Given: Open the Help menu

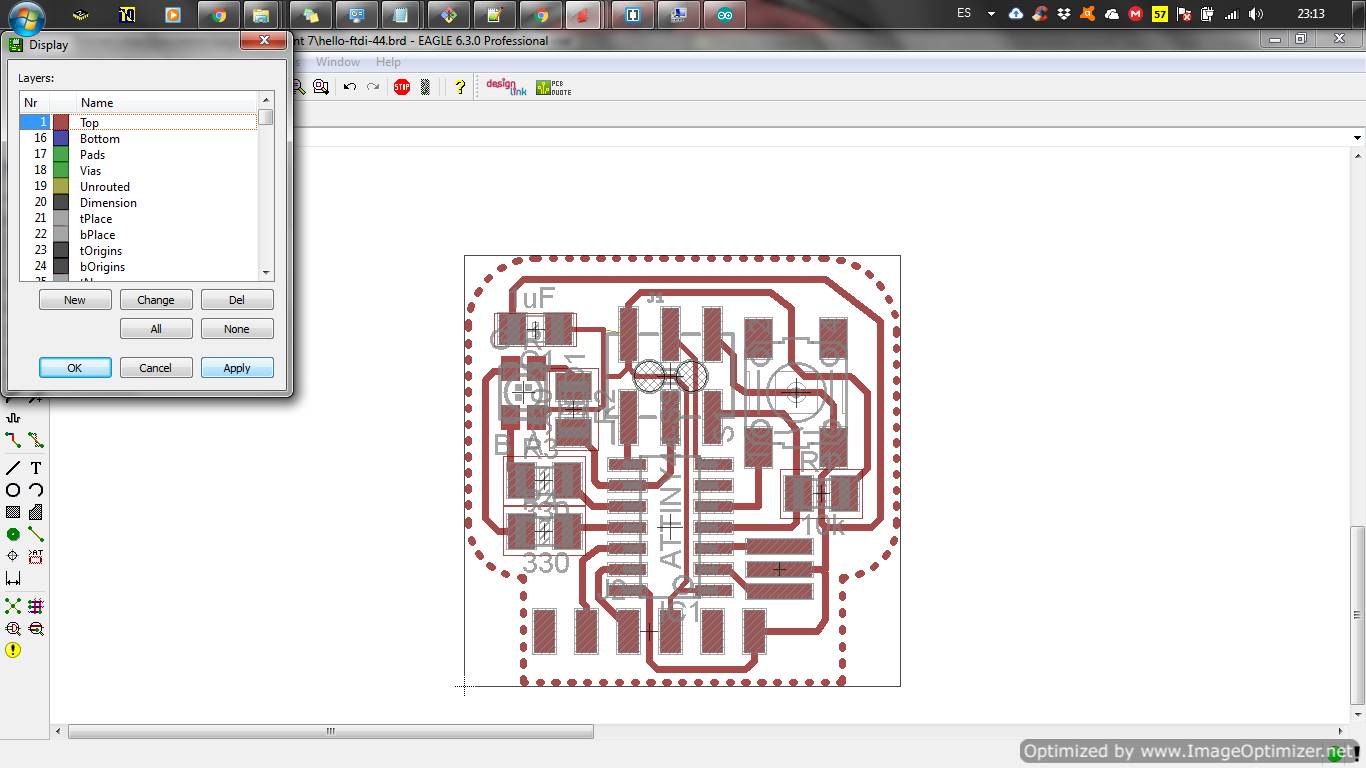Looking at the screenshot, I should click(x=388, y=62).
